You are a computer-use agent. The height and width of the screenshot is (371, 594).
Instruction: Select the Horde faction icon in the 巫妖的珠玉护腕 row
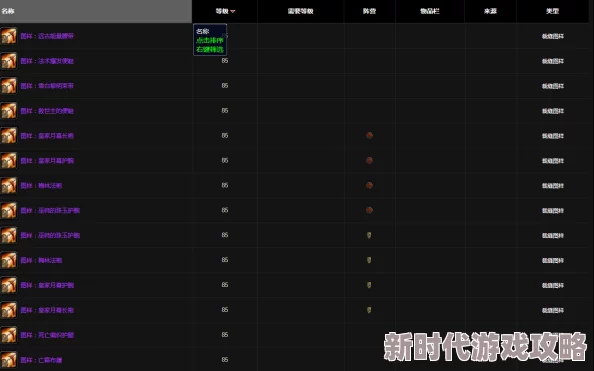point(369,210)
